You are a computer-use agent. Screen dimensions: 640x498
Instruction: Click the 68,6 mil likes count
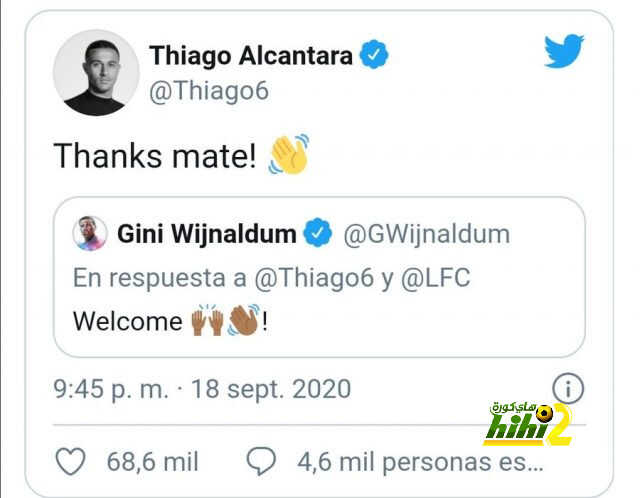[153, 462]
